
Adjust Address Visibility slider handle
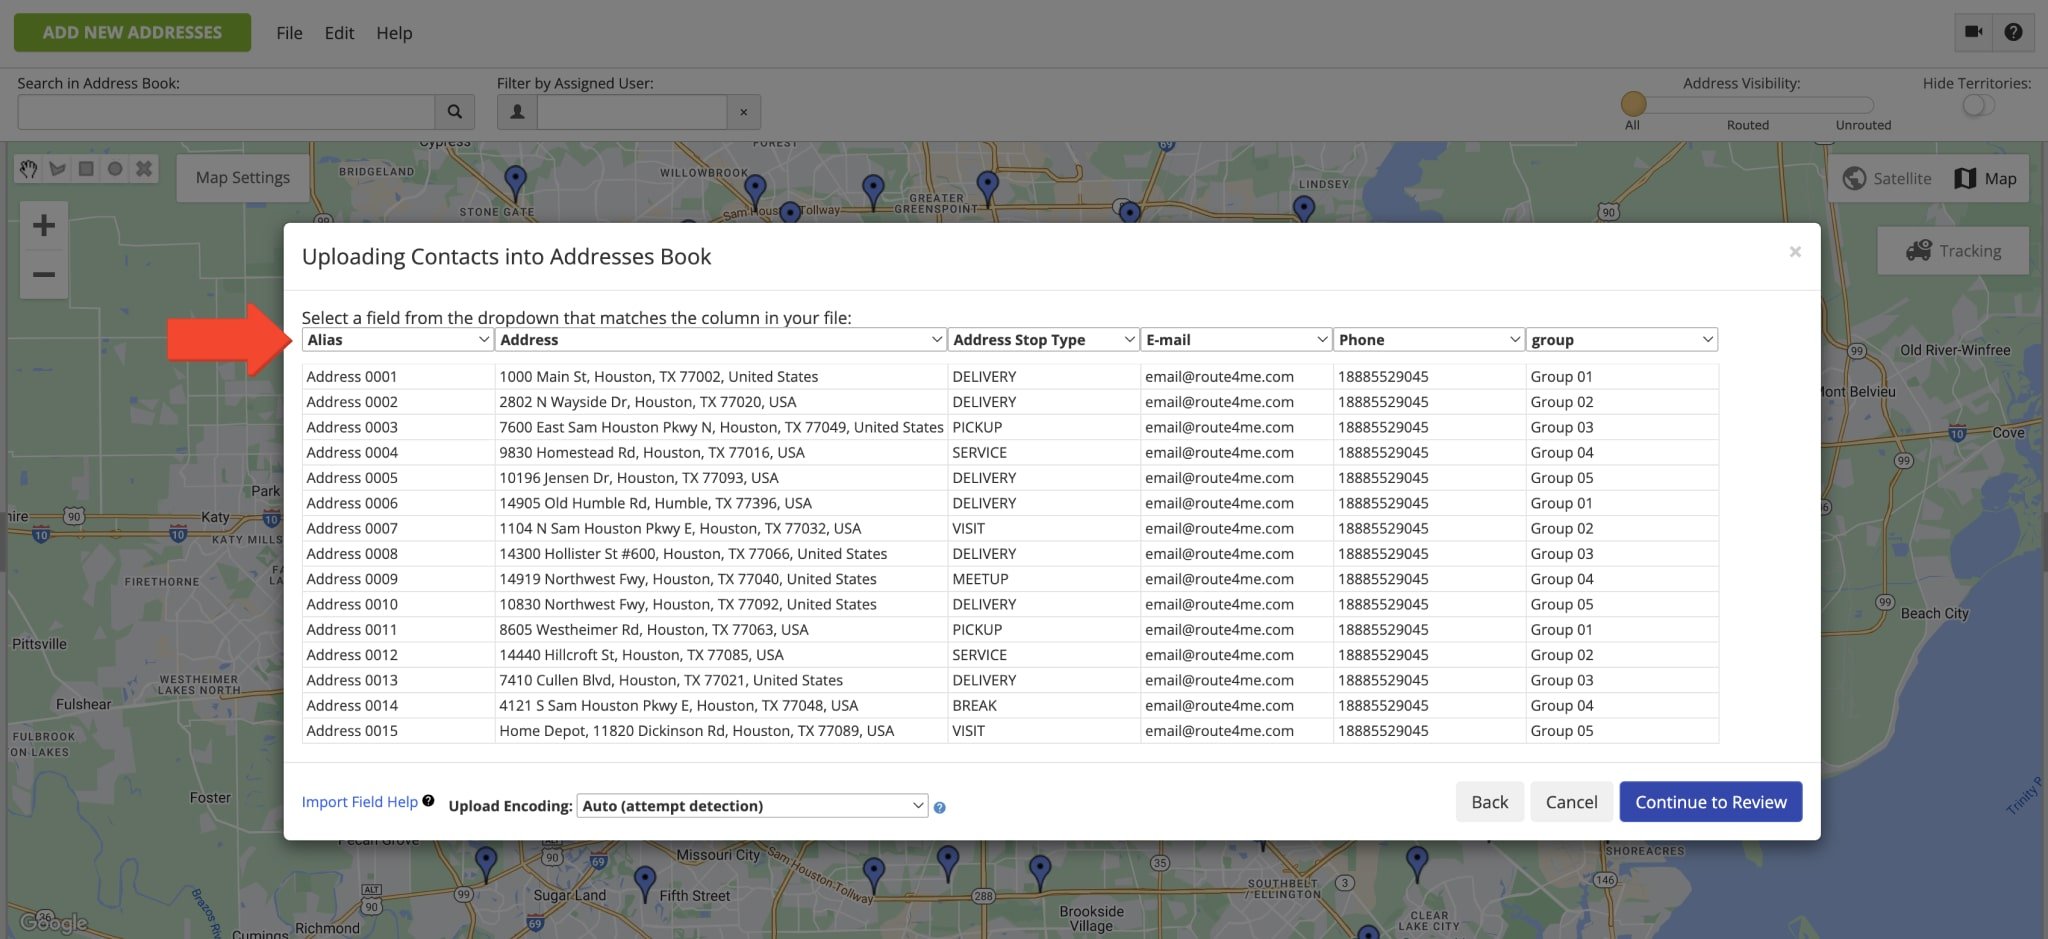[1633, 104]
